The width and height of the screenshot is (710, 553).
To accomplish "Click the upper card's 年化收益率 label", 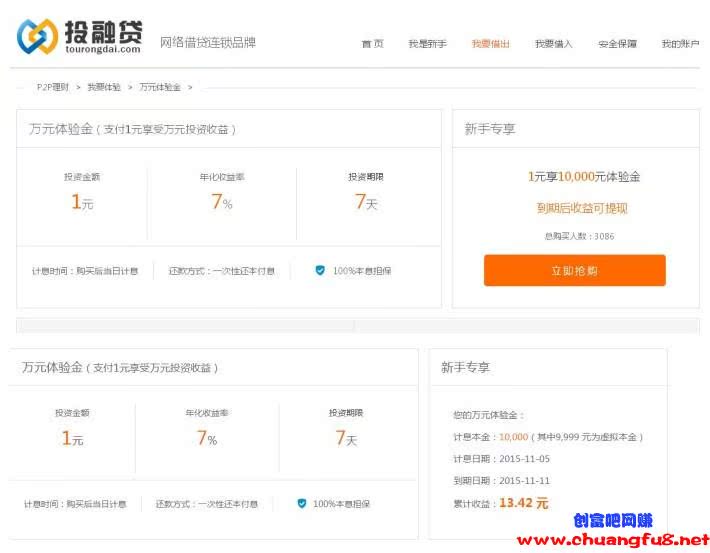I will (222, 177).
